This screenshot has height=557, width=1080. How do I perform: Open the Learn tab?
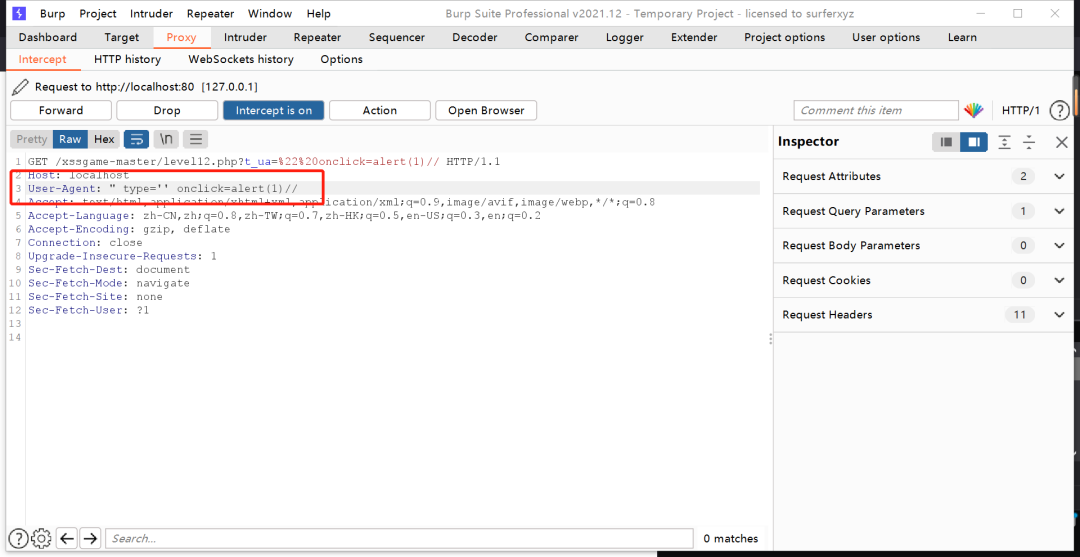962,38
